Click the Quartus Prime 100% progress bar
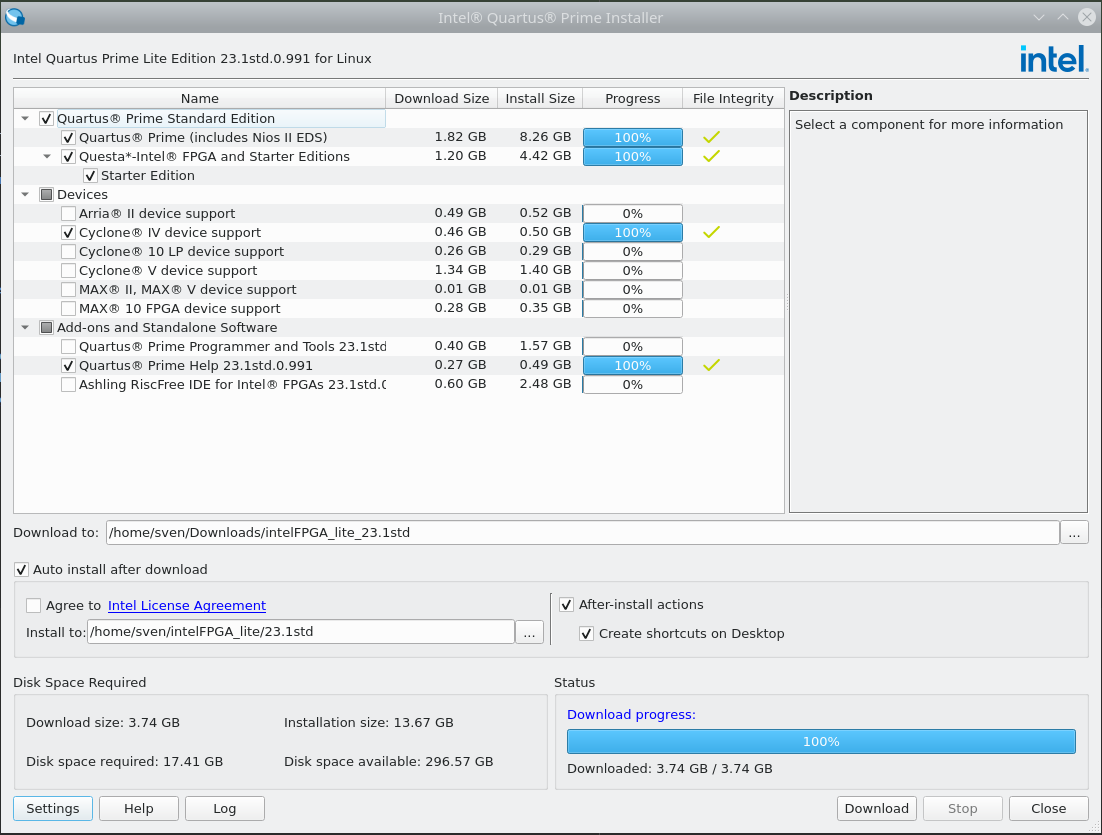Screen dimensions: 1102x835 click(633, 138)
